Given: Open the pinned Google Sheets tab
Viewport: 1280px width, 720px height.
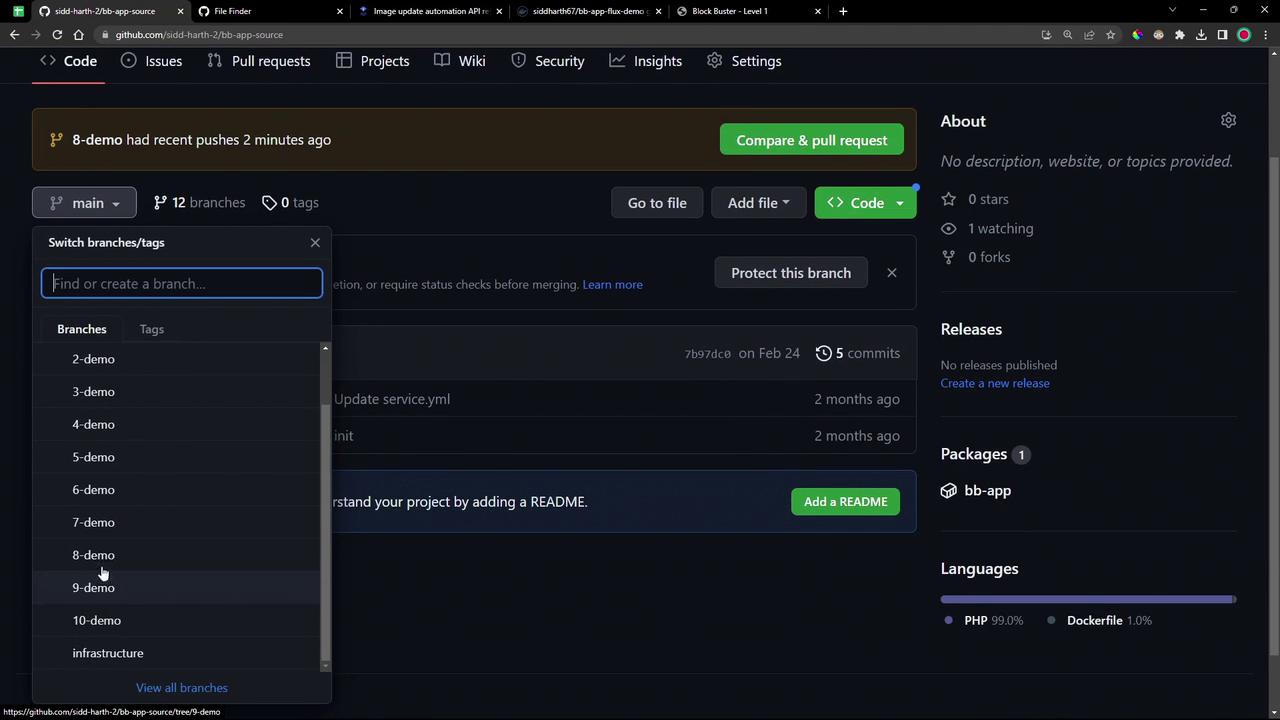Looking at the screenshot, I should tap(18, 11).
